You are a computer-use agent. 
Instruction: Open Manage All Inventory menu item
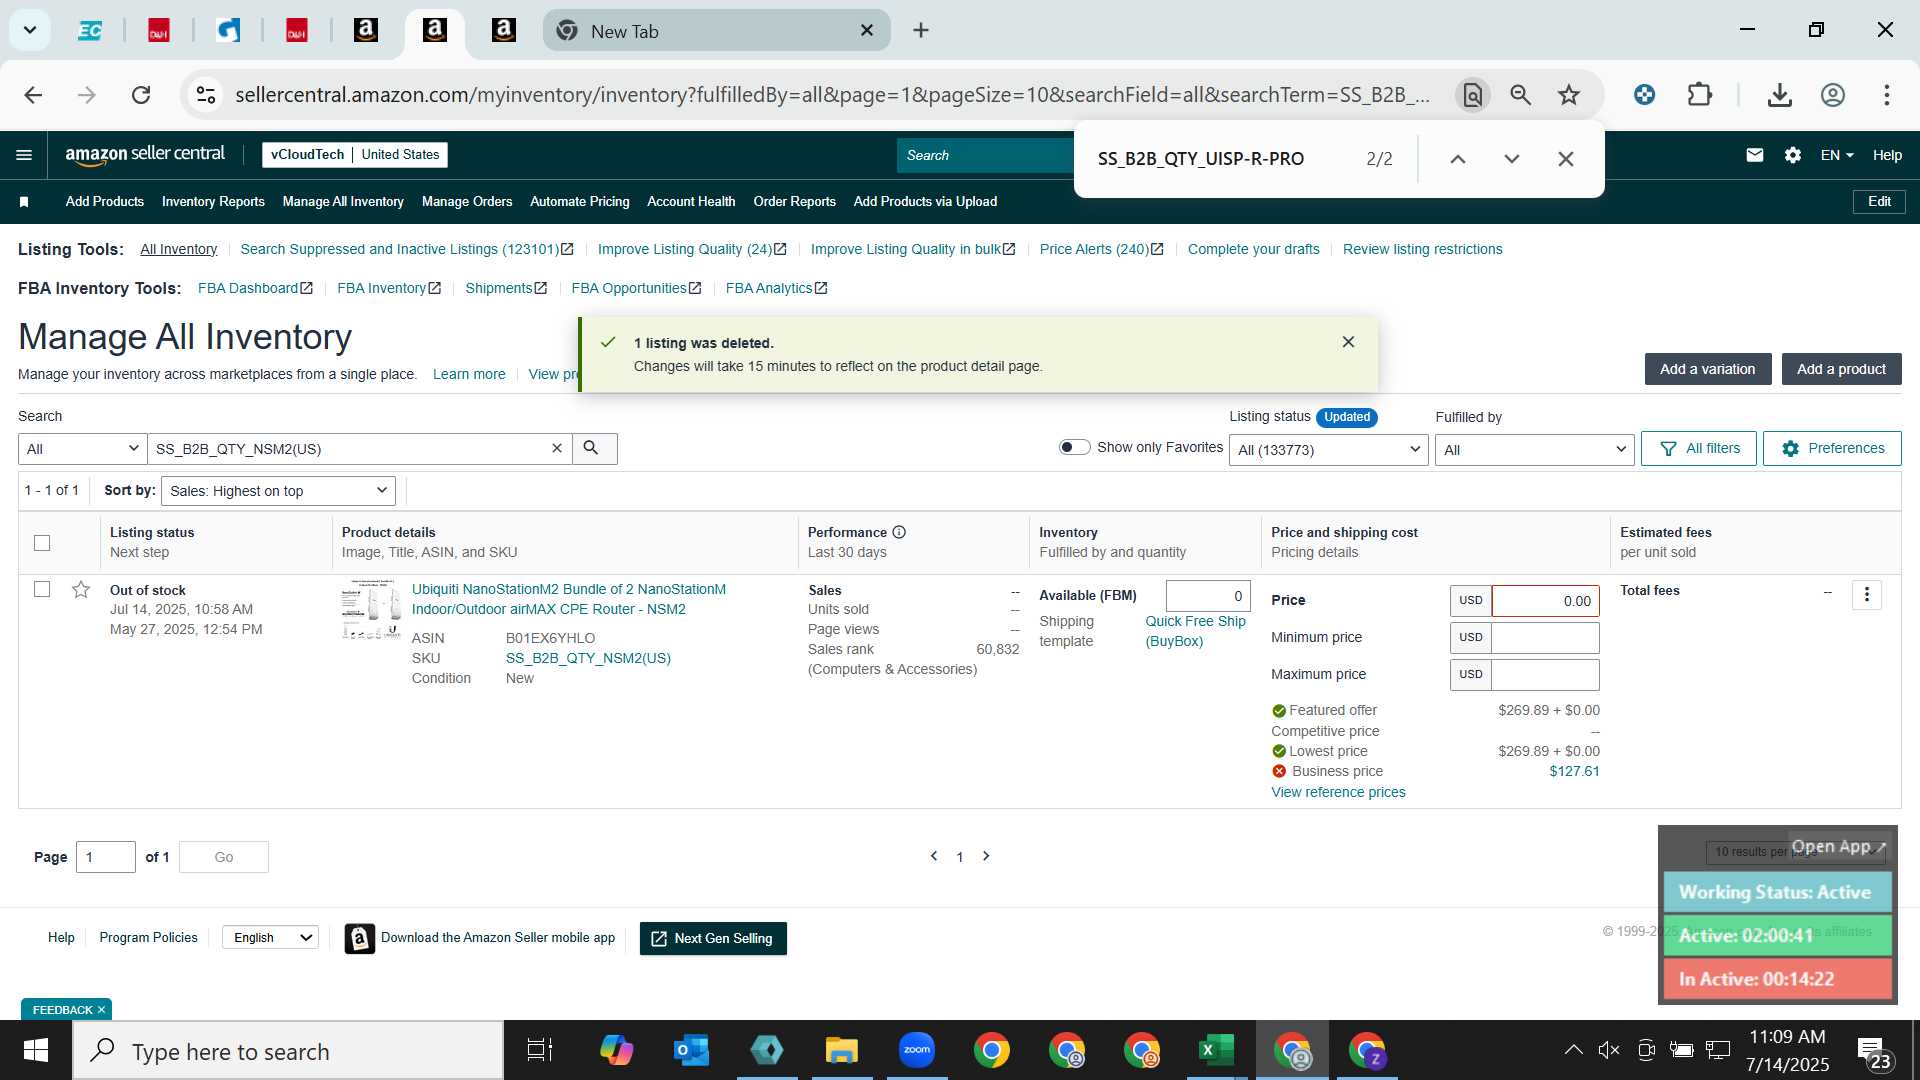[343, 202]
